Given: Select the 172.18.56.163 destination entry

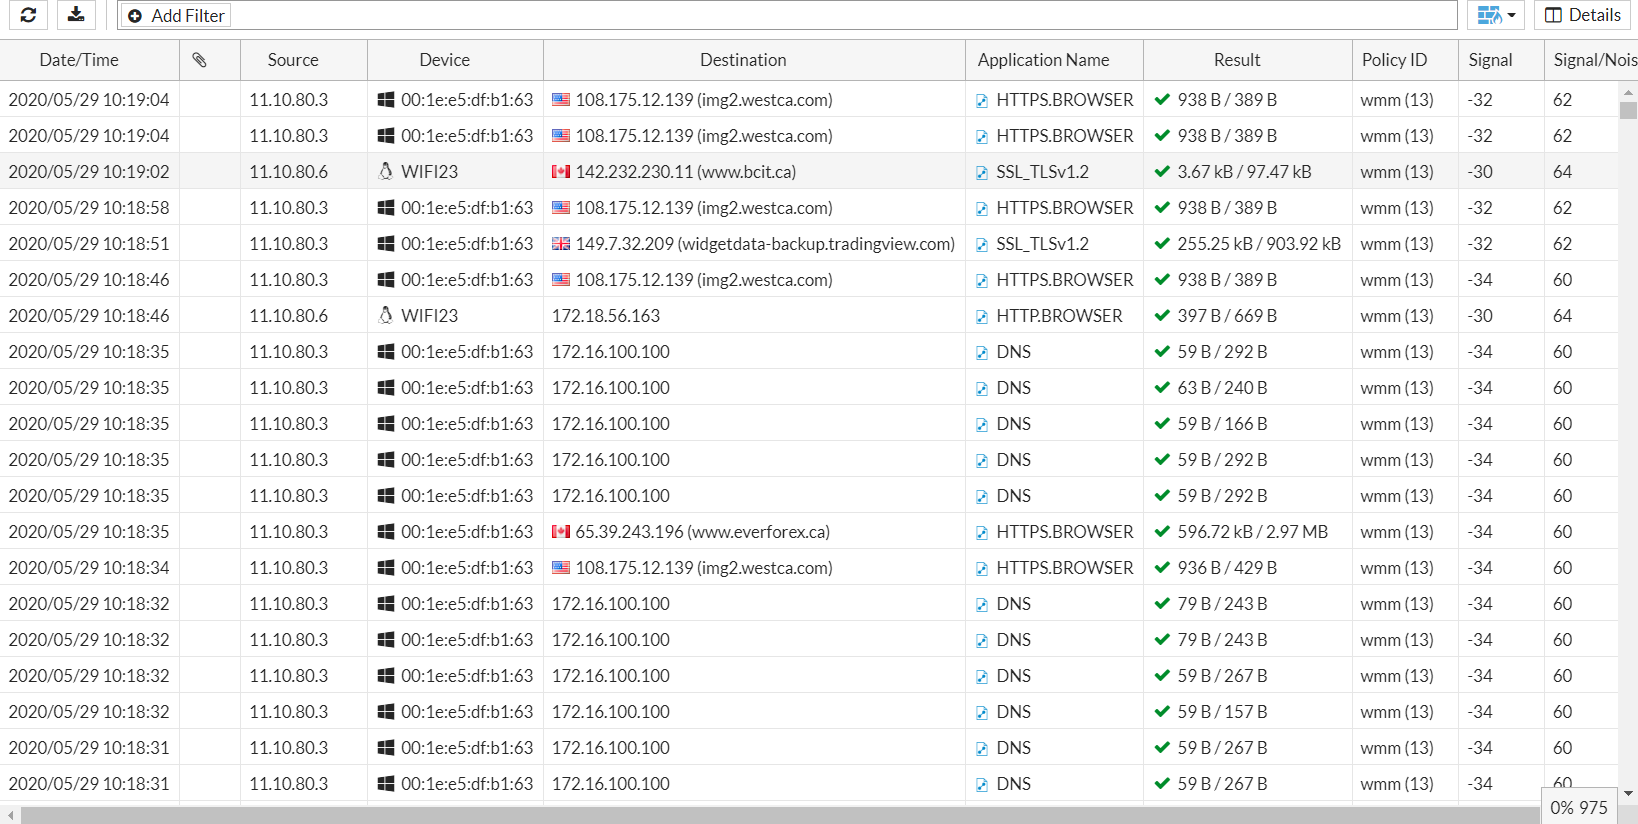Looking at the screenshot, I should point(606,316).
